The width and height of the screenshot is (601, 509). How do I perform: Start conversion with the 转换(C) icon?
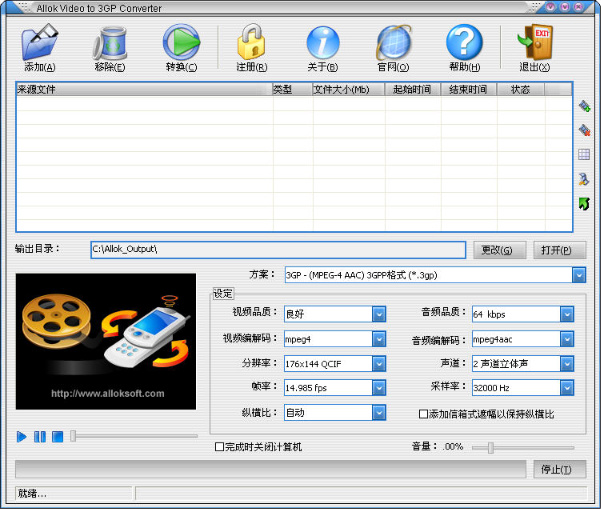(x=181, y=42)
